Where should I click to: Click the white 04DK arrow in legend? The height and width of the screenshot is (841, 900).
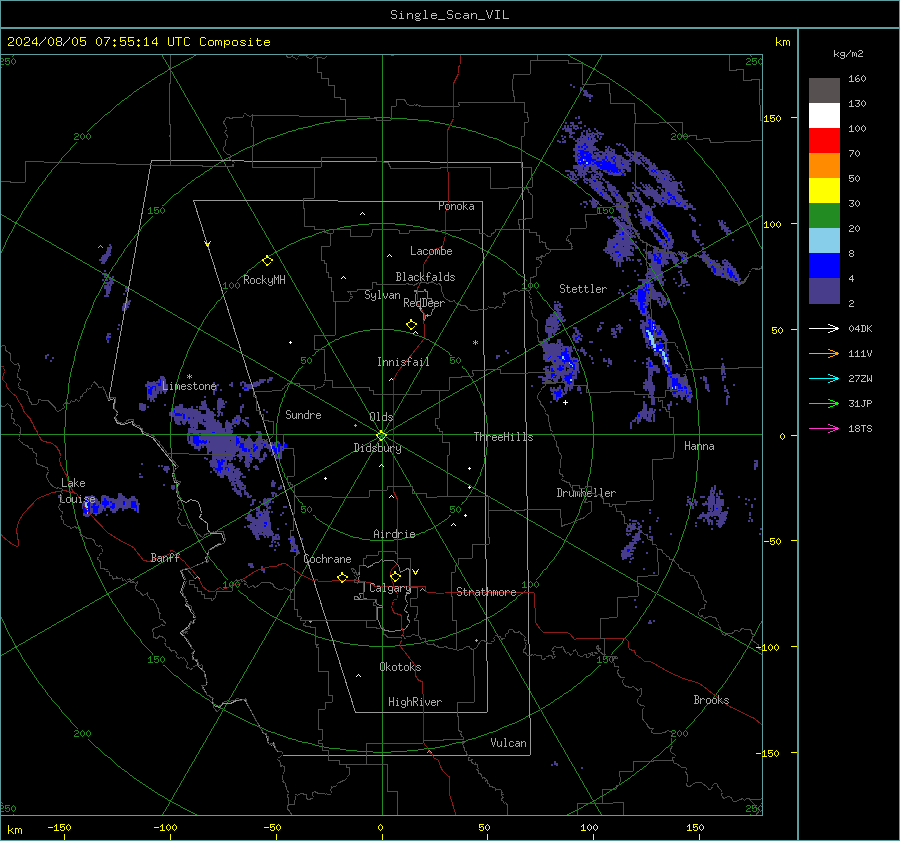point(824,328)
